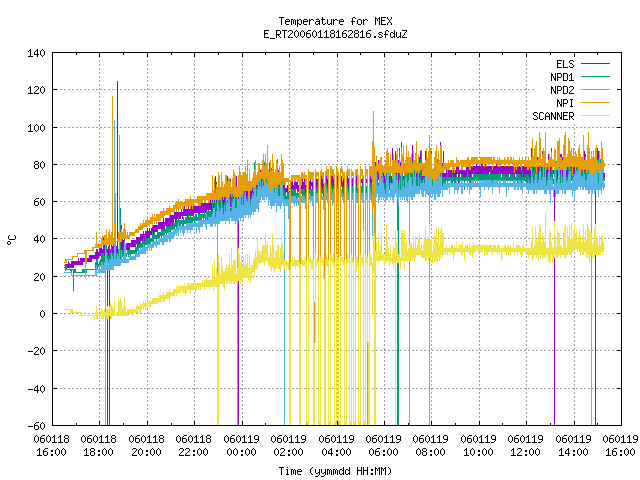Click the x-axis label 060118 22:00
The height and width of the screenshot is (480, 640).
[x=194, y=446]
